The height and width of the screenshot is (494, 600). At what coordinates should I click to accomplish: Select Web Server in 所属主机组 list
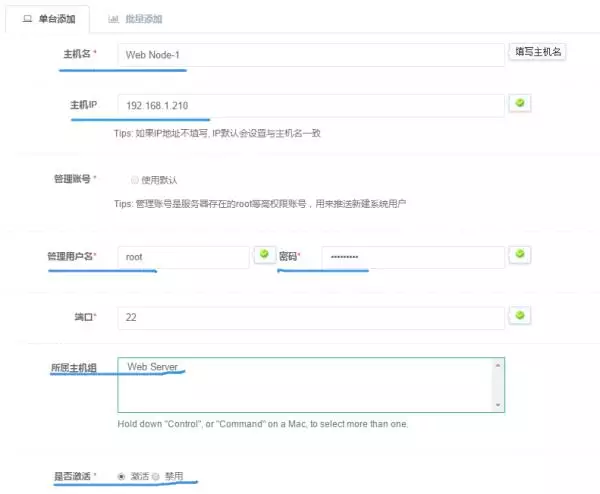pyautogui.click(x=152, y=367)
